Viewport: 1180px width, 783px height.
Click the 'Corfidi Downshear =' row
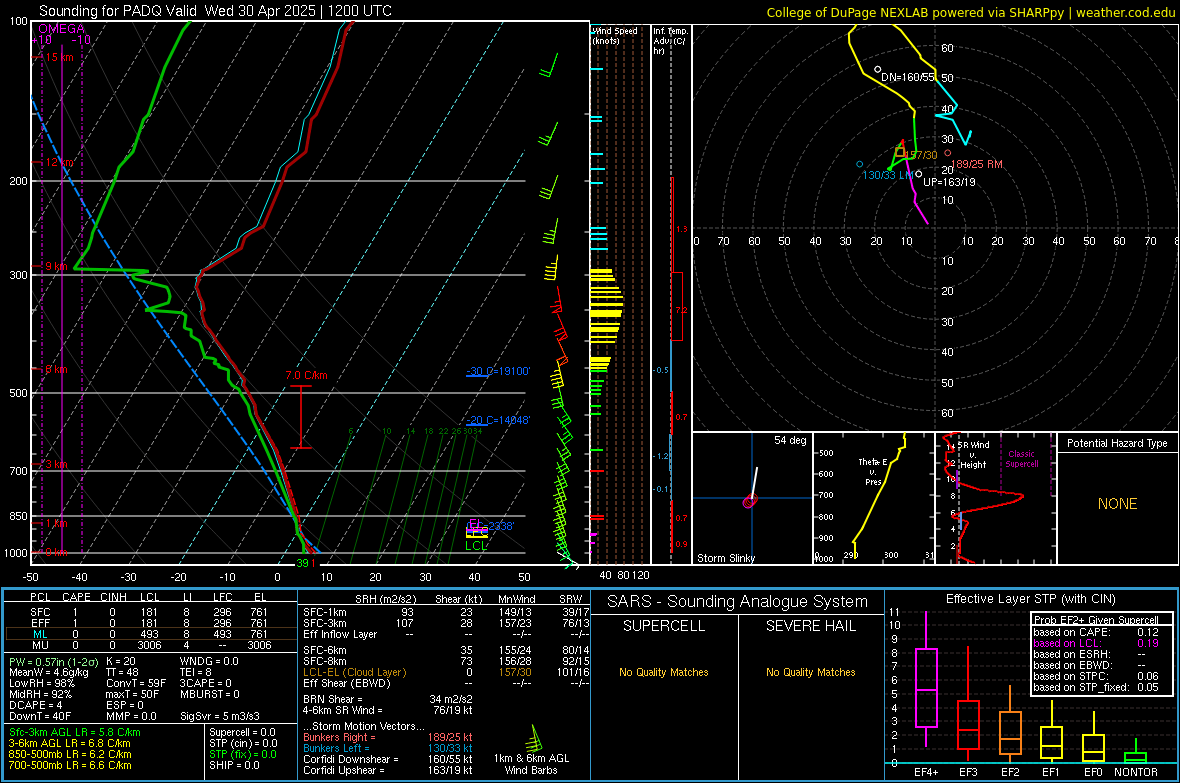pos(388,759)
